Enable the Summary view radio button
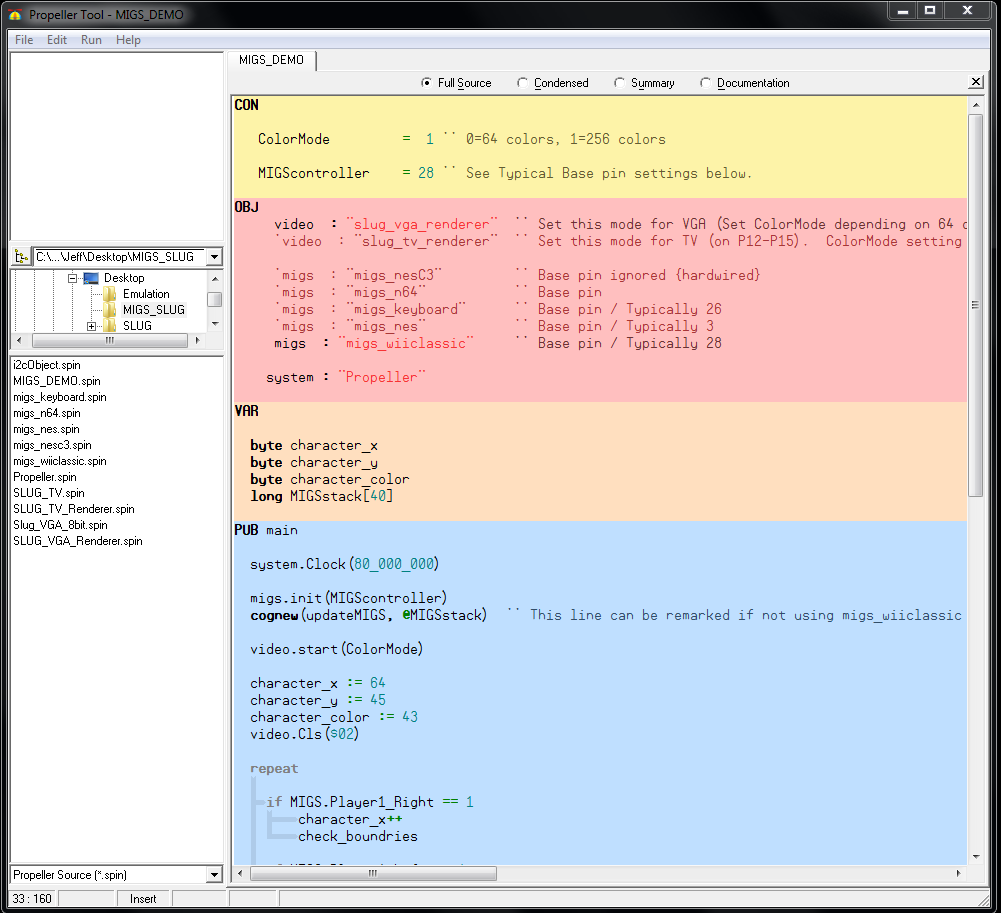1001x913 pixels. coord(620,83)
